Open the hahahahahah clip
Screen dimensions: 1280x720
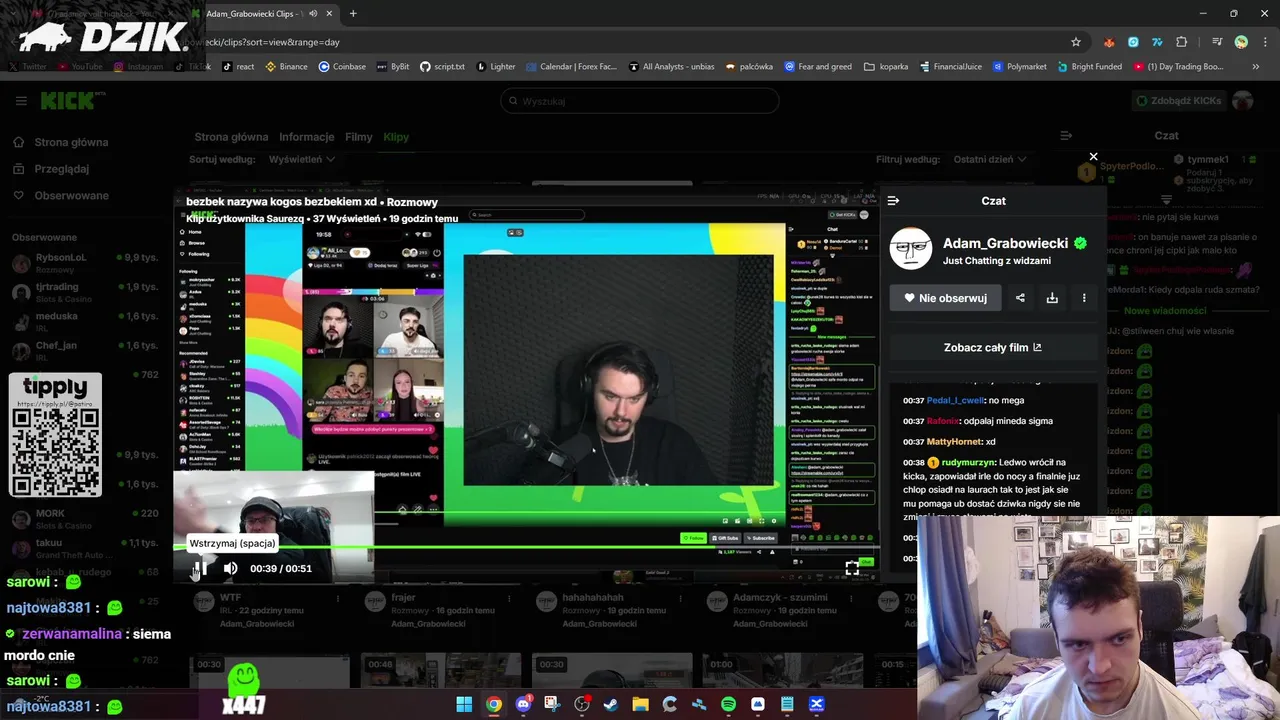tap(592, 597)
